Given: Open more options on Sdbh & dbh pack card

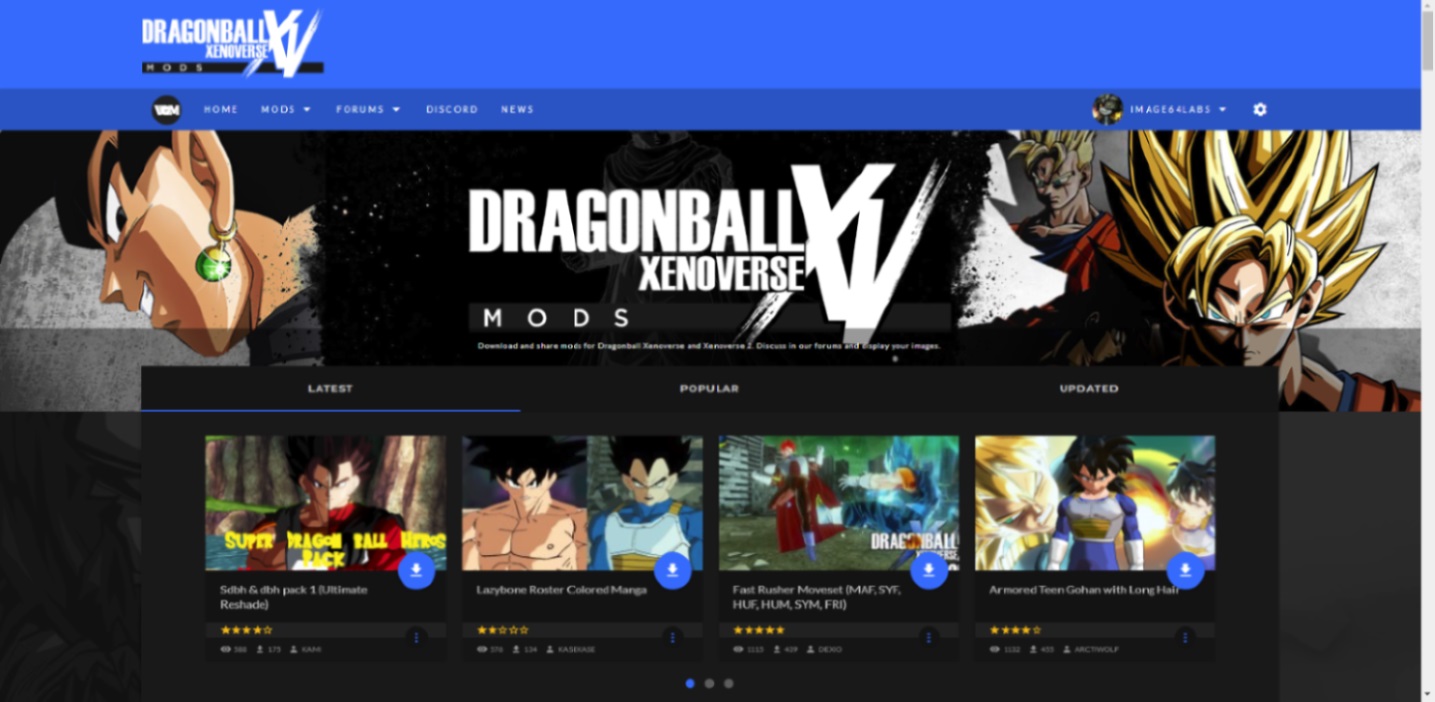Looking at the screenshot, I should (416, 637).
